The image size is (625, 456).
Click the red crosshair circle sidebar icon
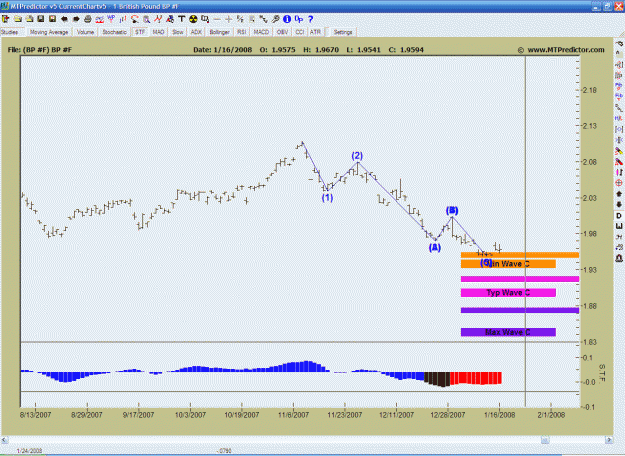[x=619, y=183]
